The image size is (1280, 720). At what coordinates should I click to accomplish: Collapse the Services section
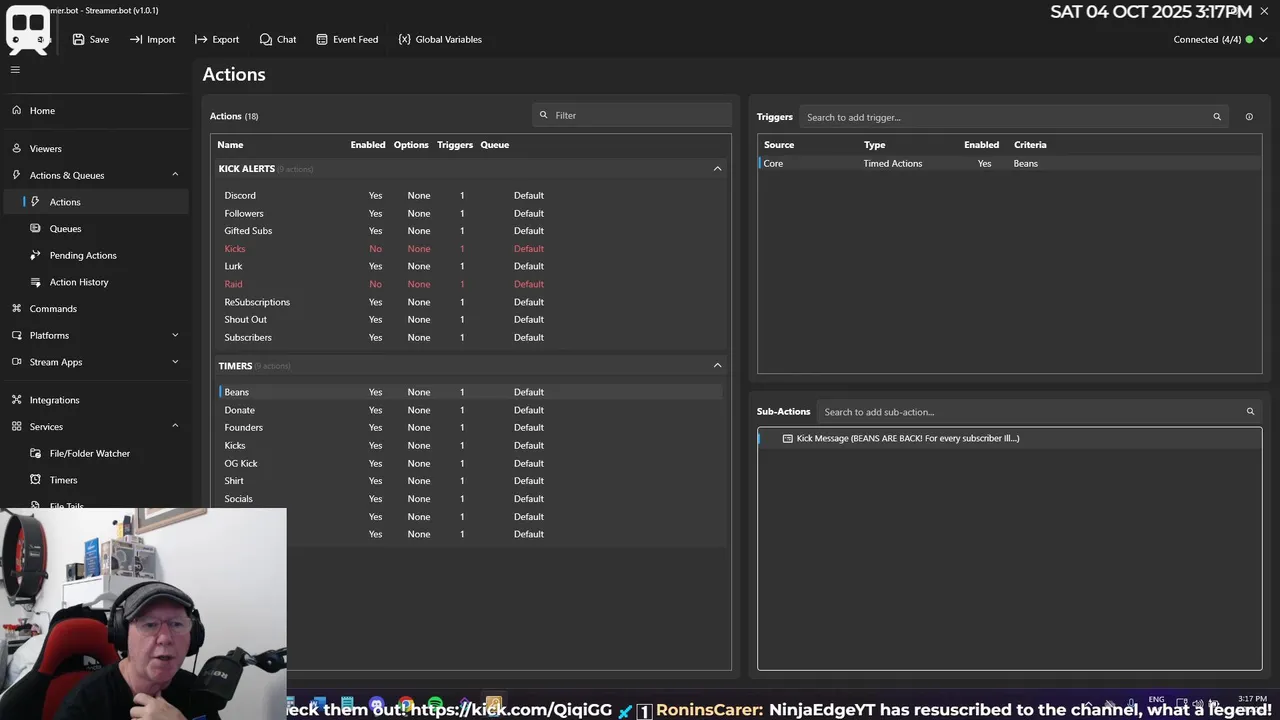(x=94, y=426)
